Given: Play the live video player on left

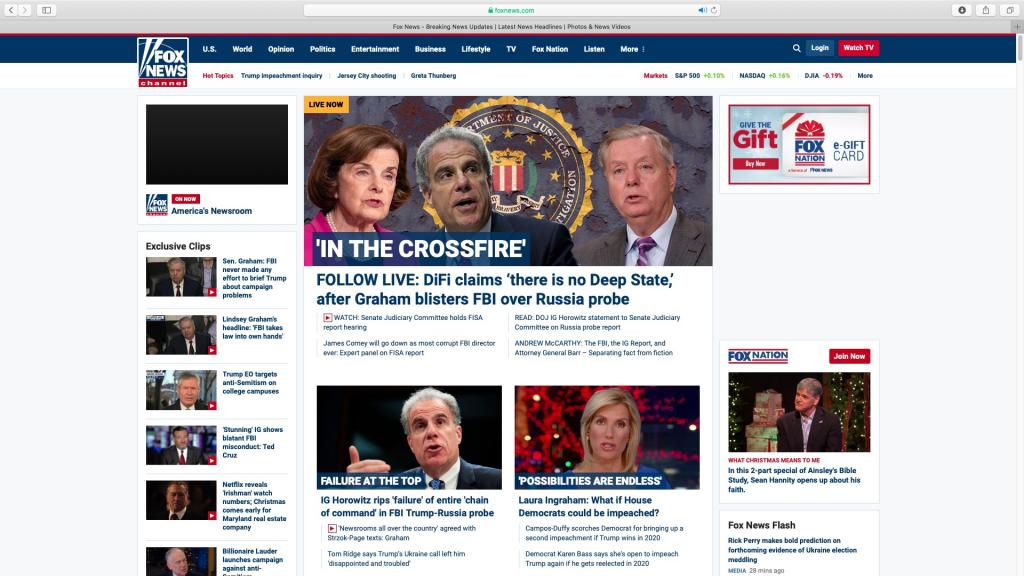Looking at the screenshot, I should pos(217,144).
